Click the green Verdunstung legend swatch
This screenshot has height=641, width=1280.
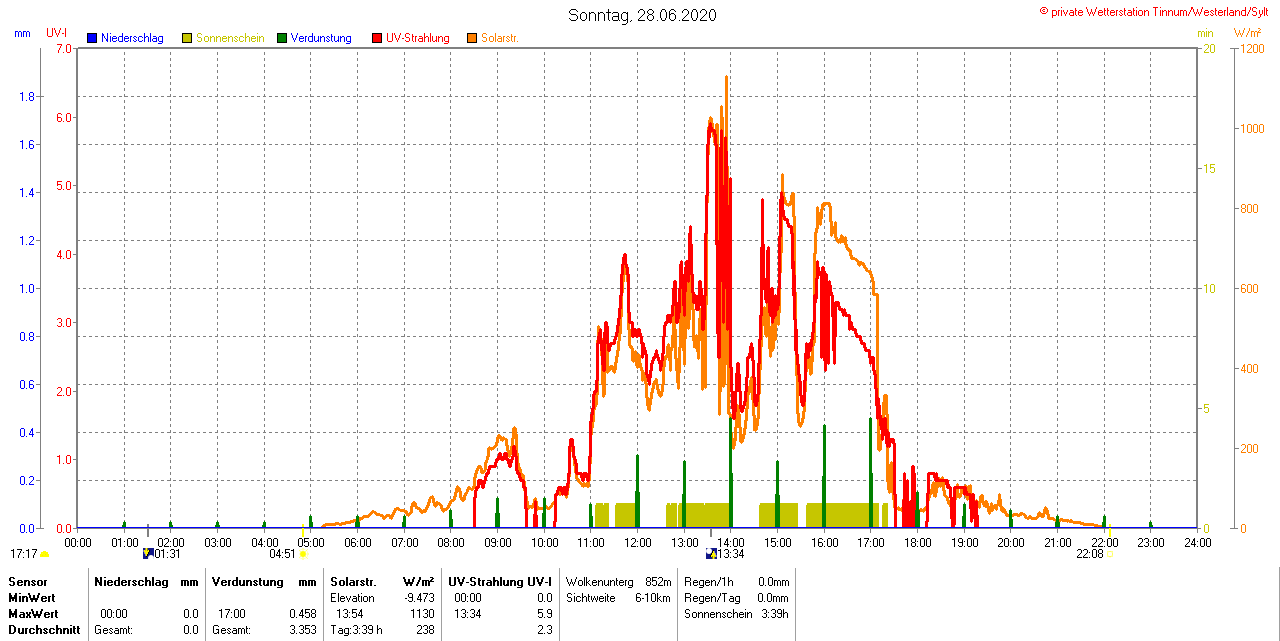click(x=282, y=38)
